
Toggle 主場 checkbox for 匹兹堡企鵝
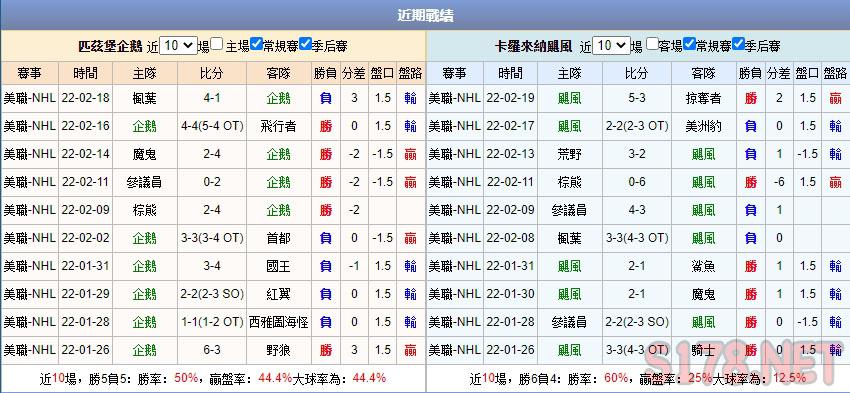(216, 44)
